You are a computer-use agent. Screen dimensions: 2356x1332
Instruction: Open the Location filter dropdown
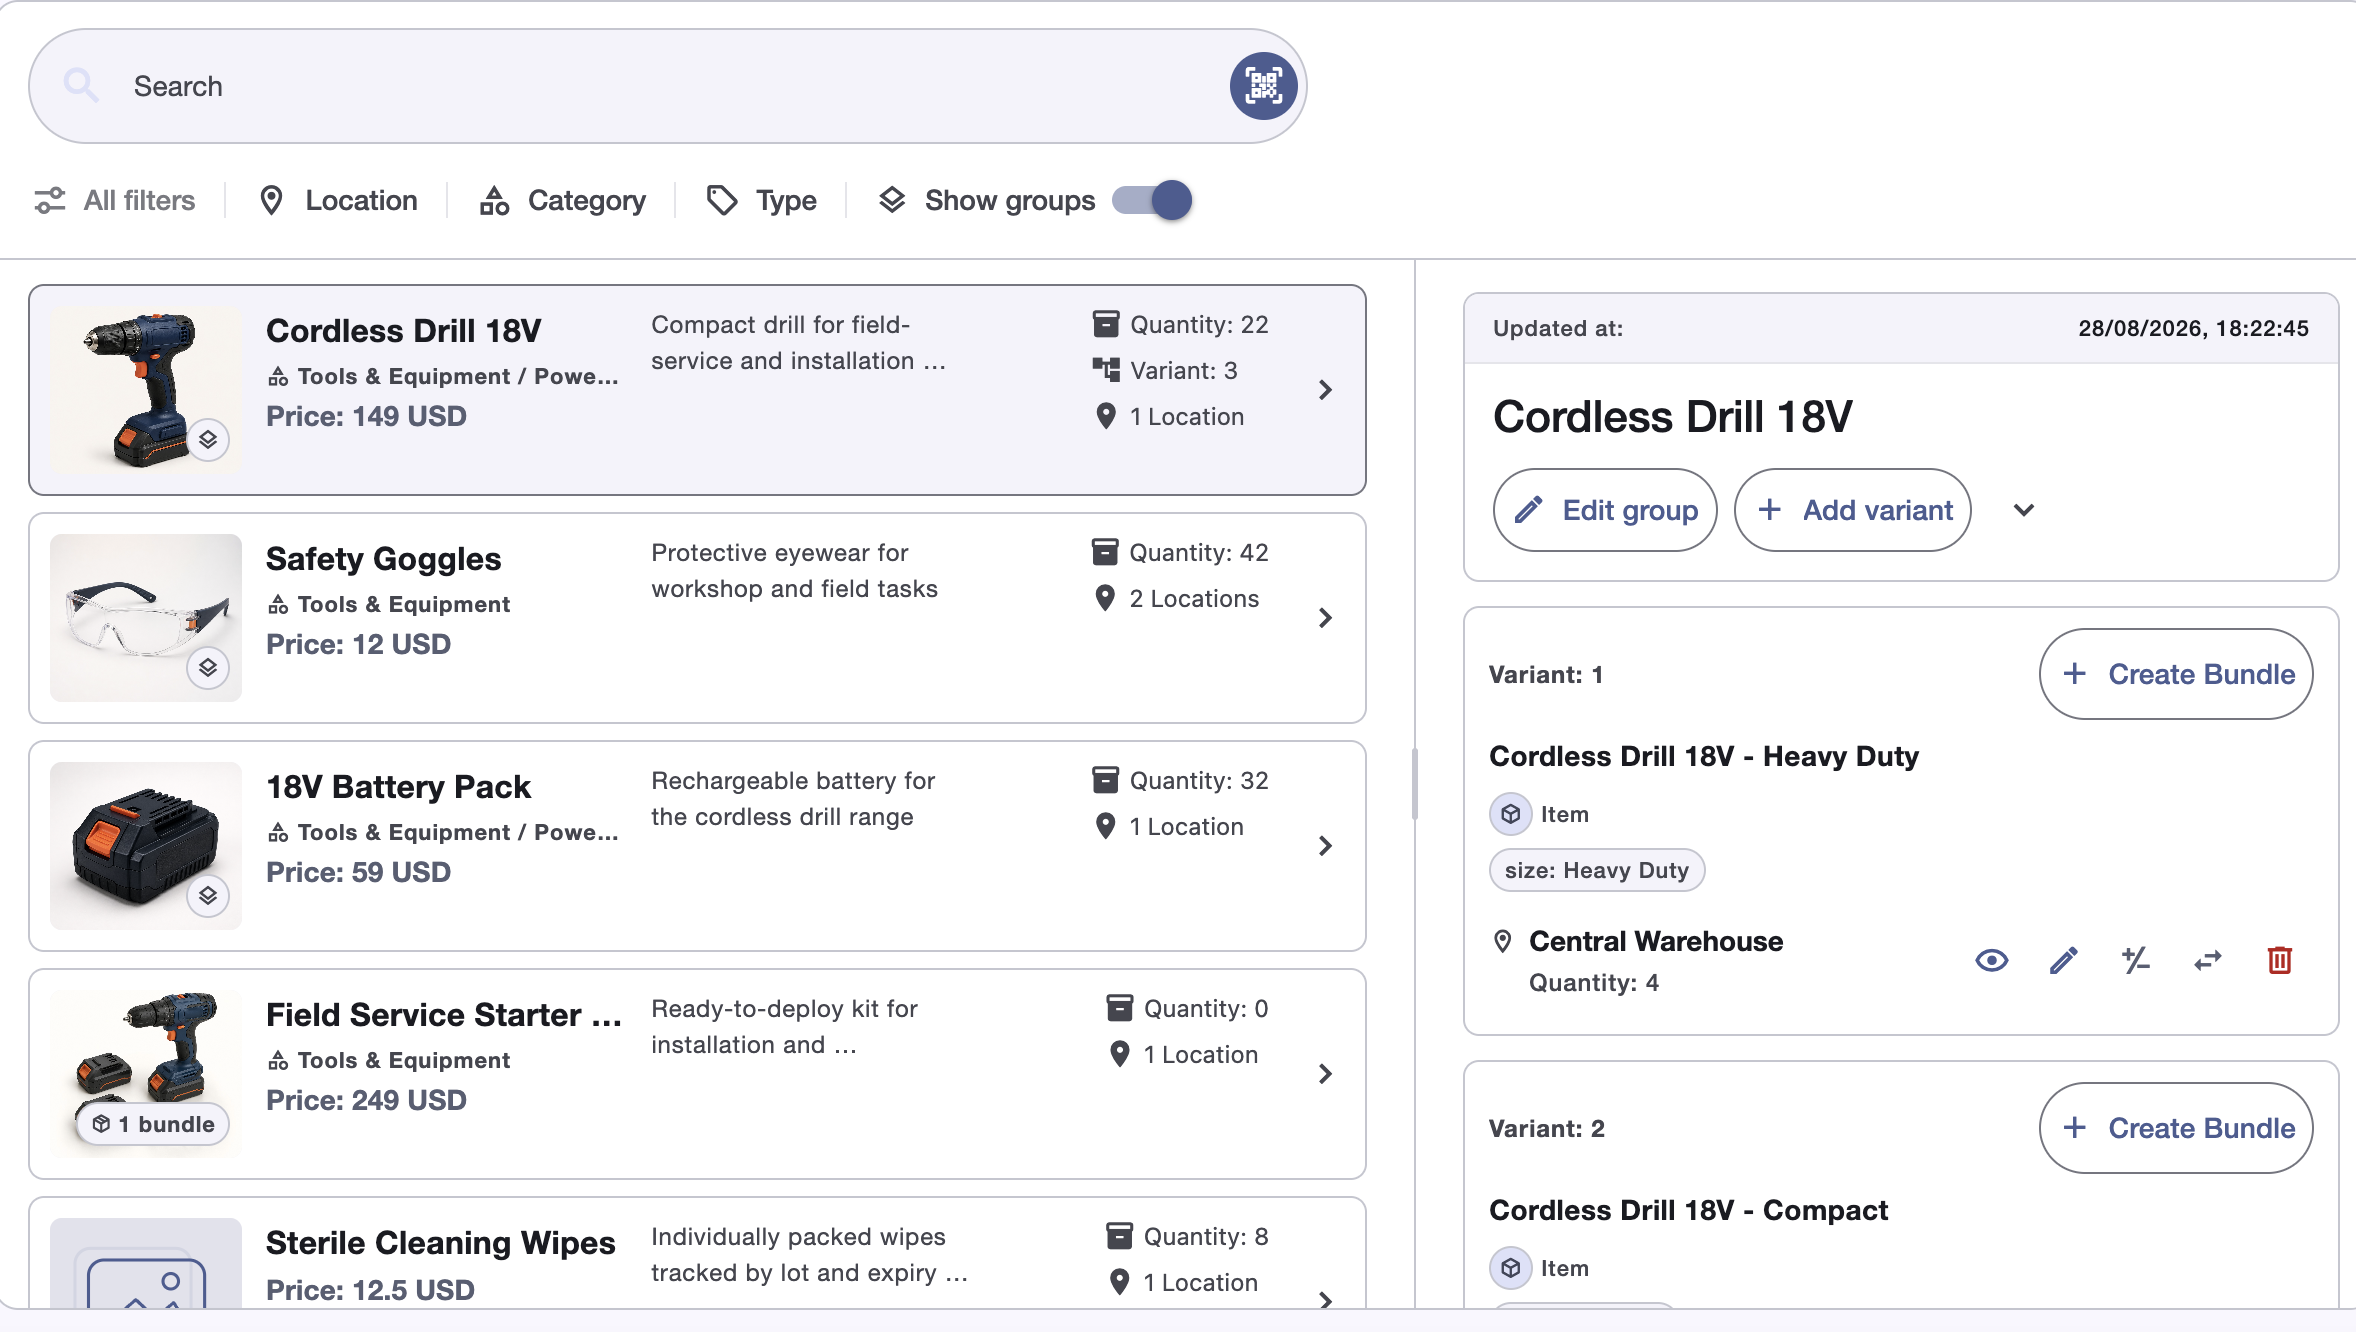[x=338, y=200]
